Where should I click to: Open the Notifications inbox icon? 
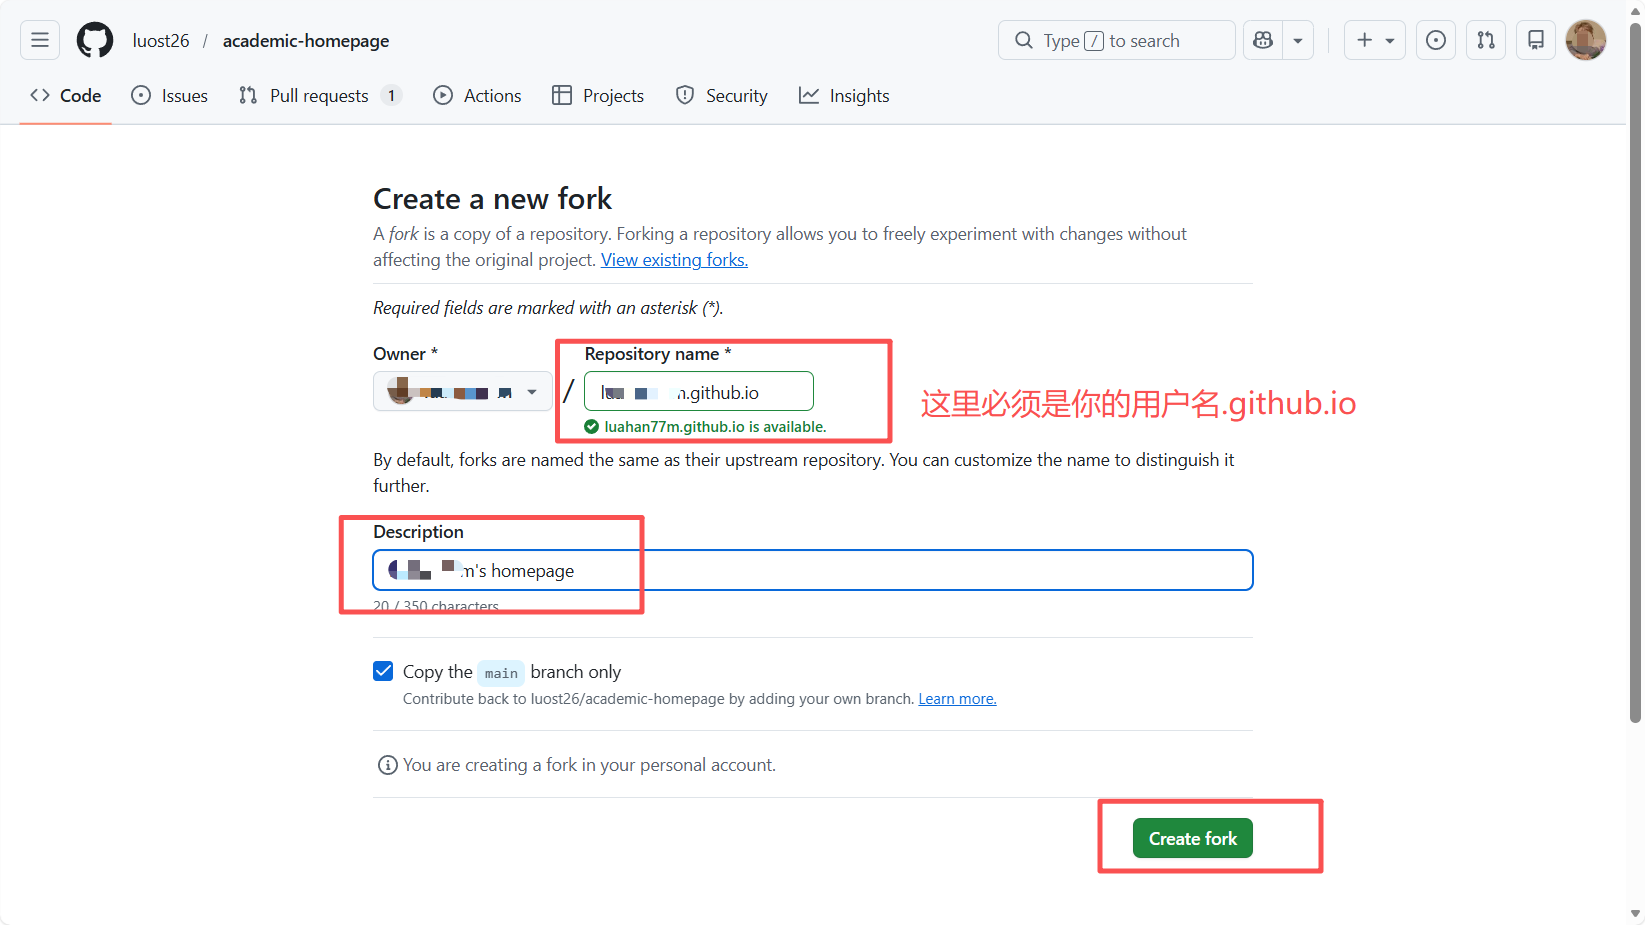coord(1536,40)
